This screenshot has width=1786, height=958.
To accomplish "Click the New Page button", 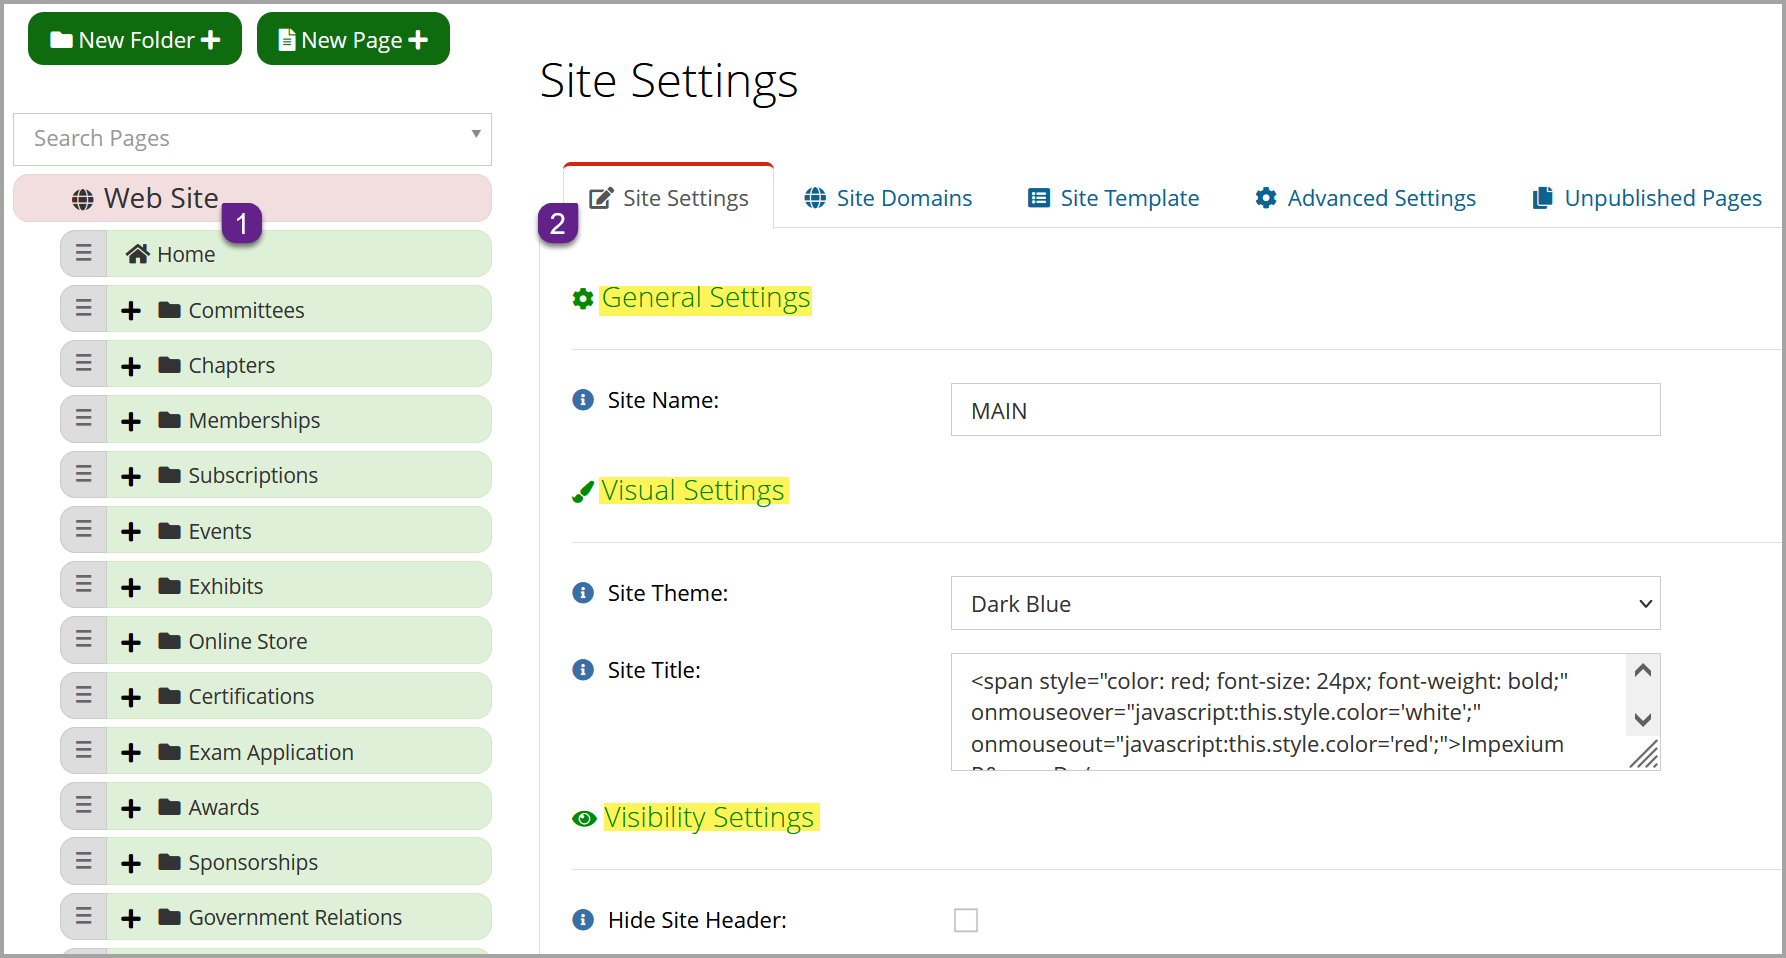I will (353, 39).
